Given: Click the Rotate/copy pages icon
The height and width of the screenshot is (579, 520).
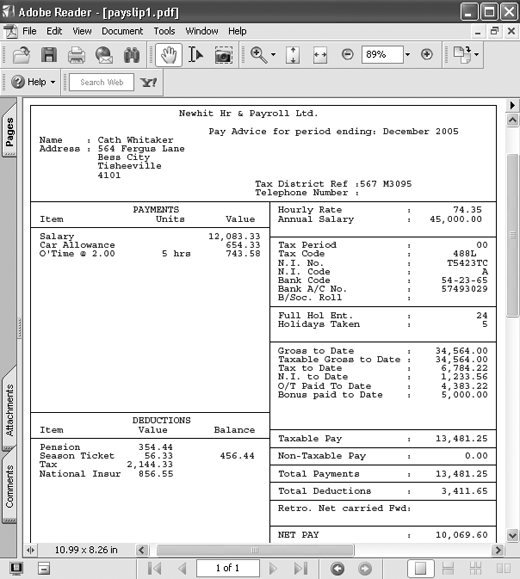Looking at the screenshot, I should click(x=462, y=54).
